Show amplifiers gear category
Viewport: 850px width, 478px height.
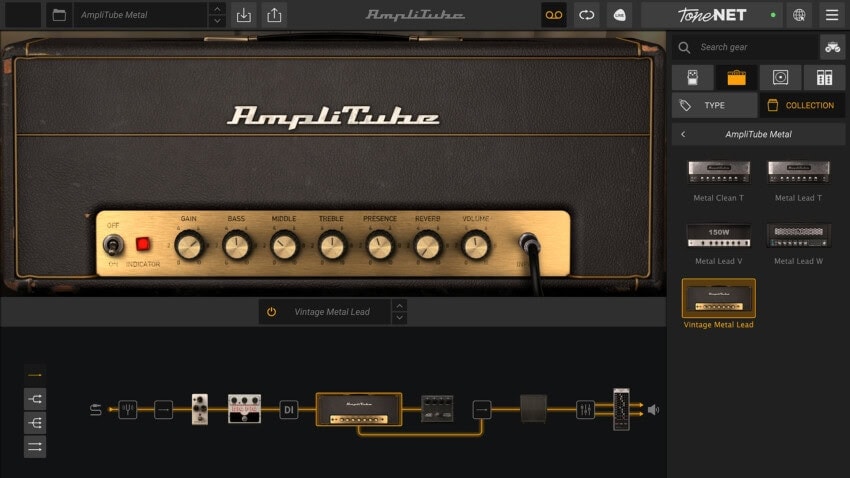(736, 77)
